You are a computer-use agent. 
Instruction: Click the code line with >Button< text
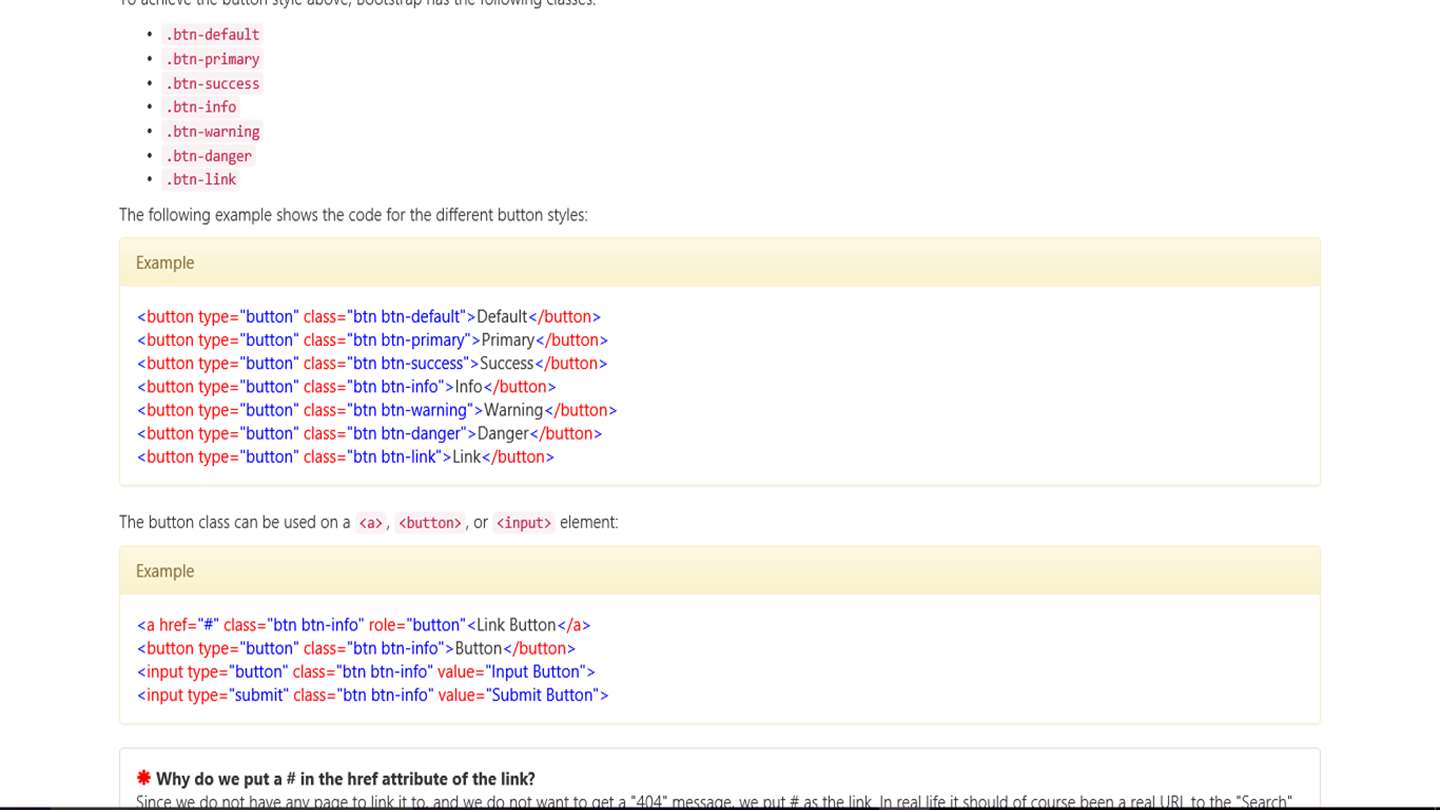coord(356,648)
